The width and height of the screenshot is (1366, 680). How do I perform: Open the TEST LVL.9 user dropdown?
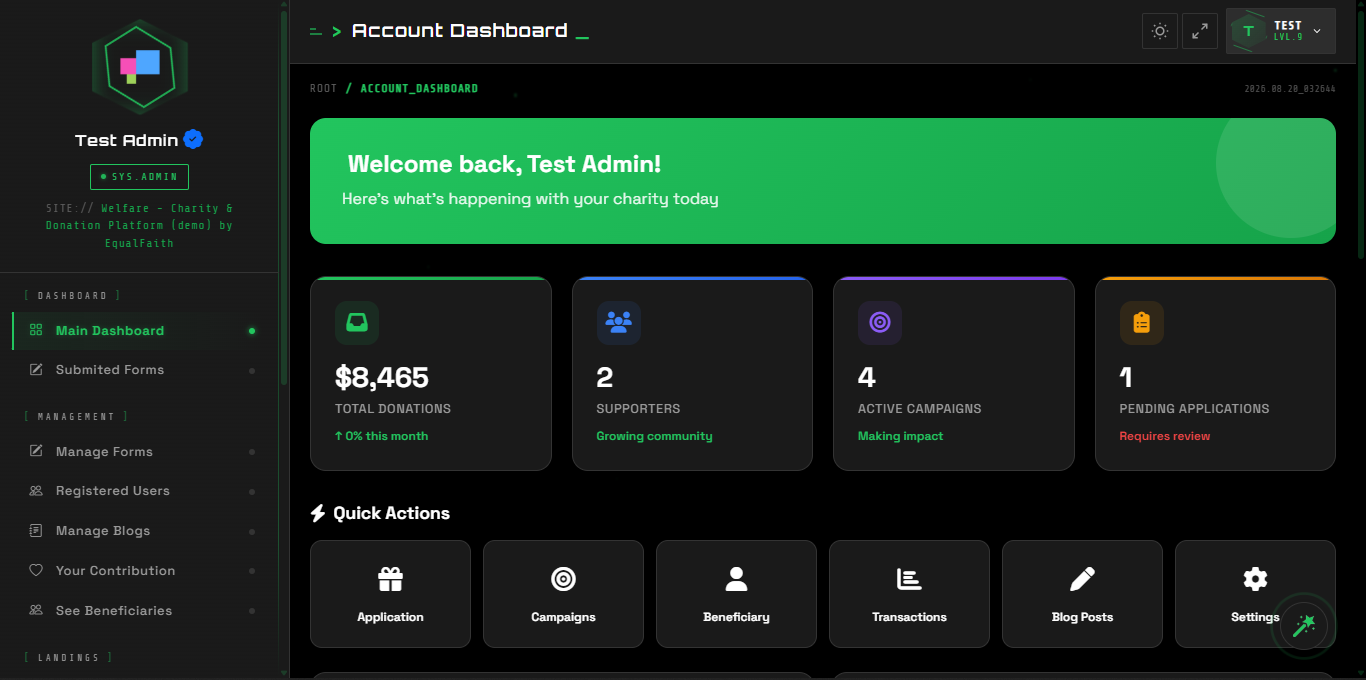[1281, 31]
